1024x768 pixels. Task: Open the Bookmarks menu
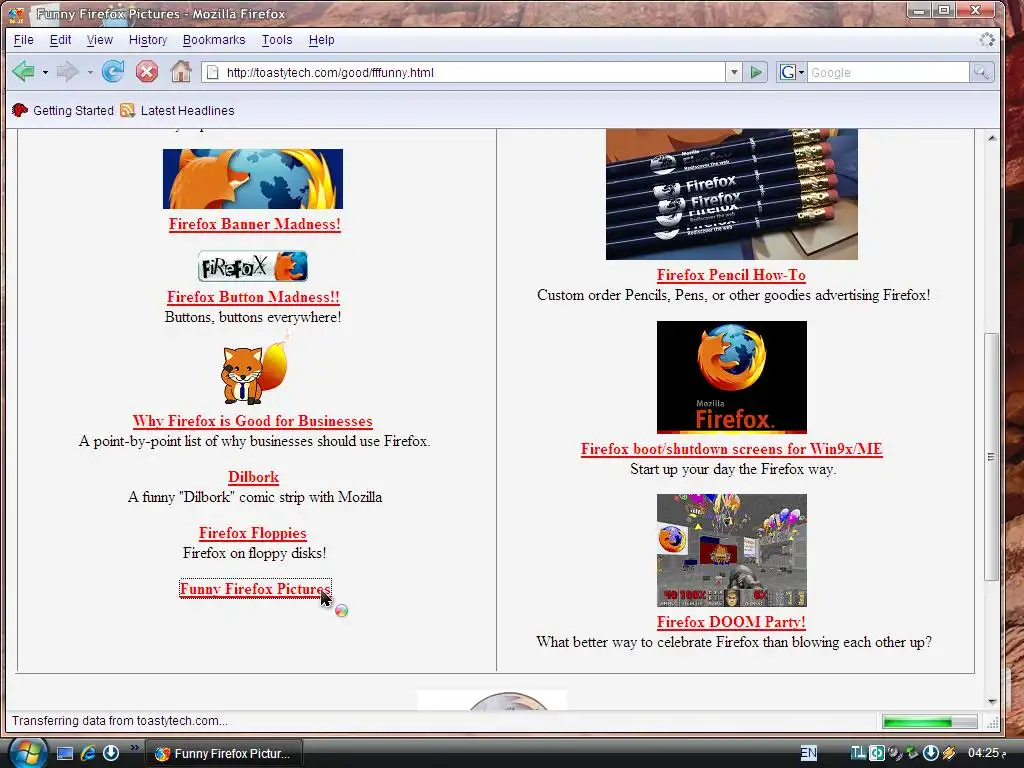tap(214, 40)
